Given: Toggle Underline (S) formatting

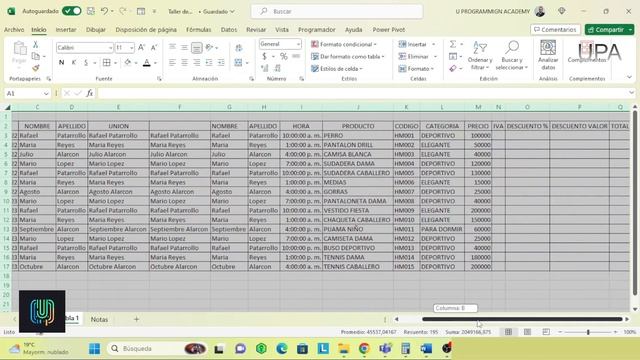Looking at the screenshot, I should pos(86,62).
